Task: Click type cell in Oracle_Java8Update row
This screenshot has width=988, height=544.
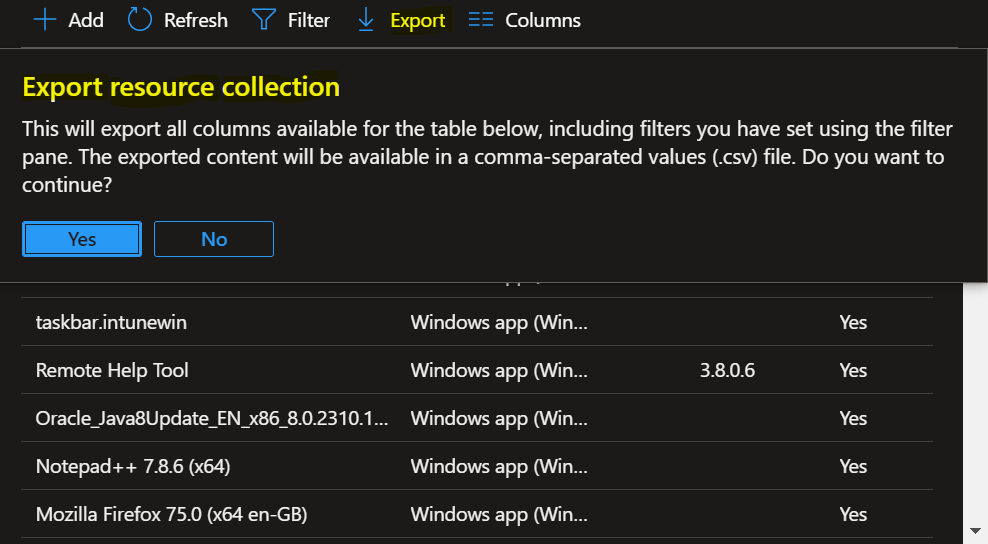Action: (x=499, y=418)
